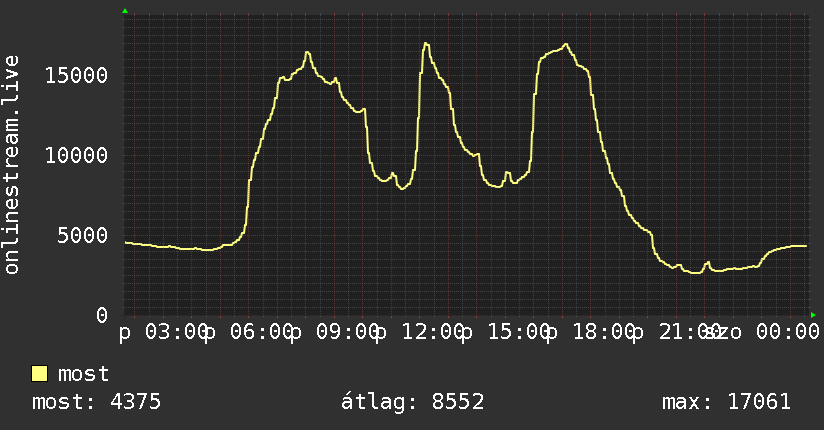824x430 pixels.
Task: Click the 'max: 17061' statistic
Action: point(726,402)
